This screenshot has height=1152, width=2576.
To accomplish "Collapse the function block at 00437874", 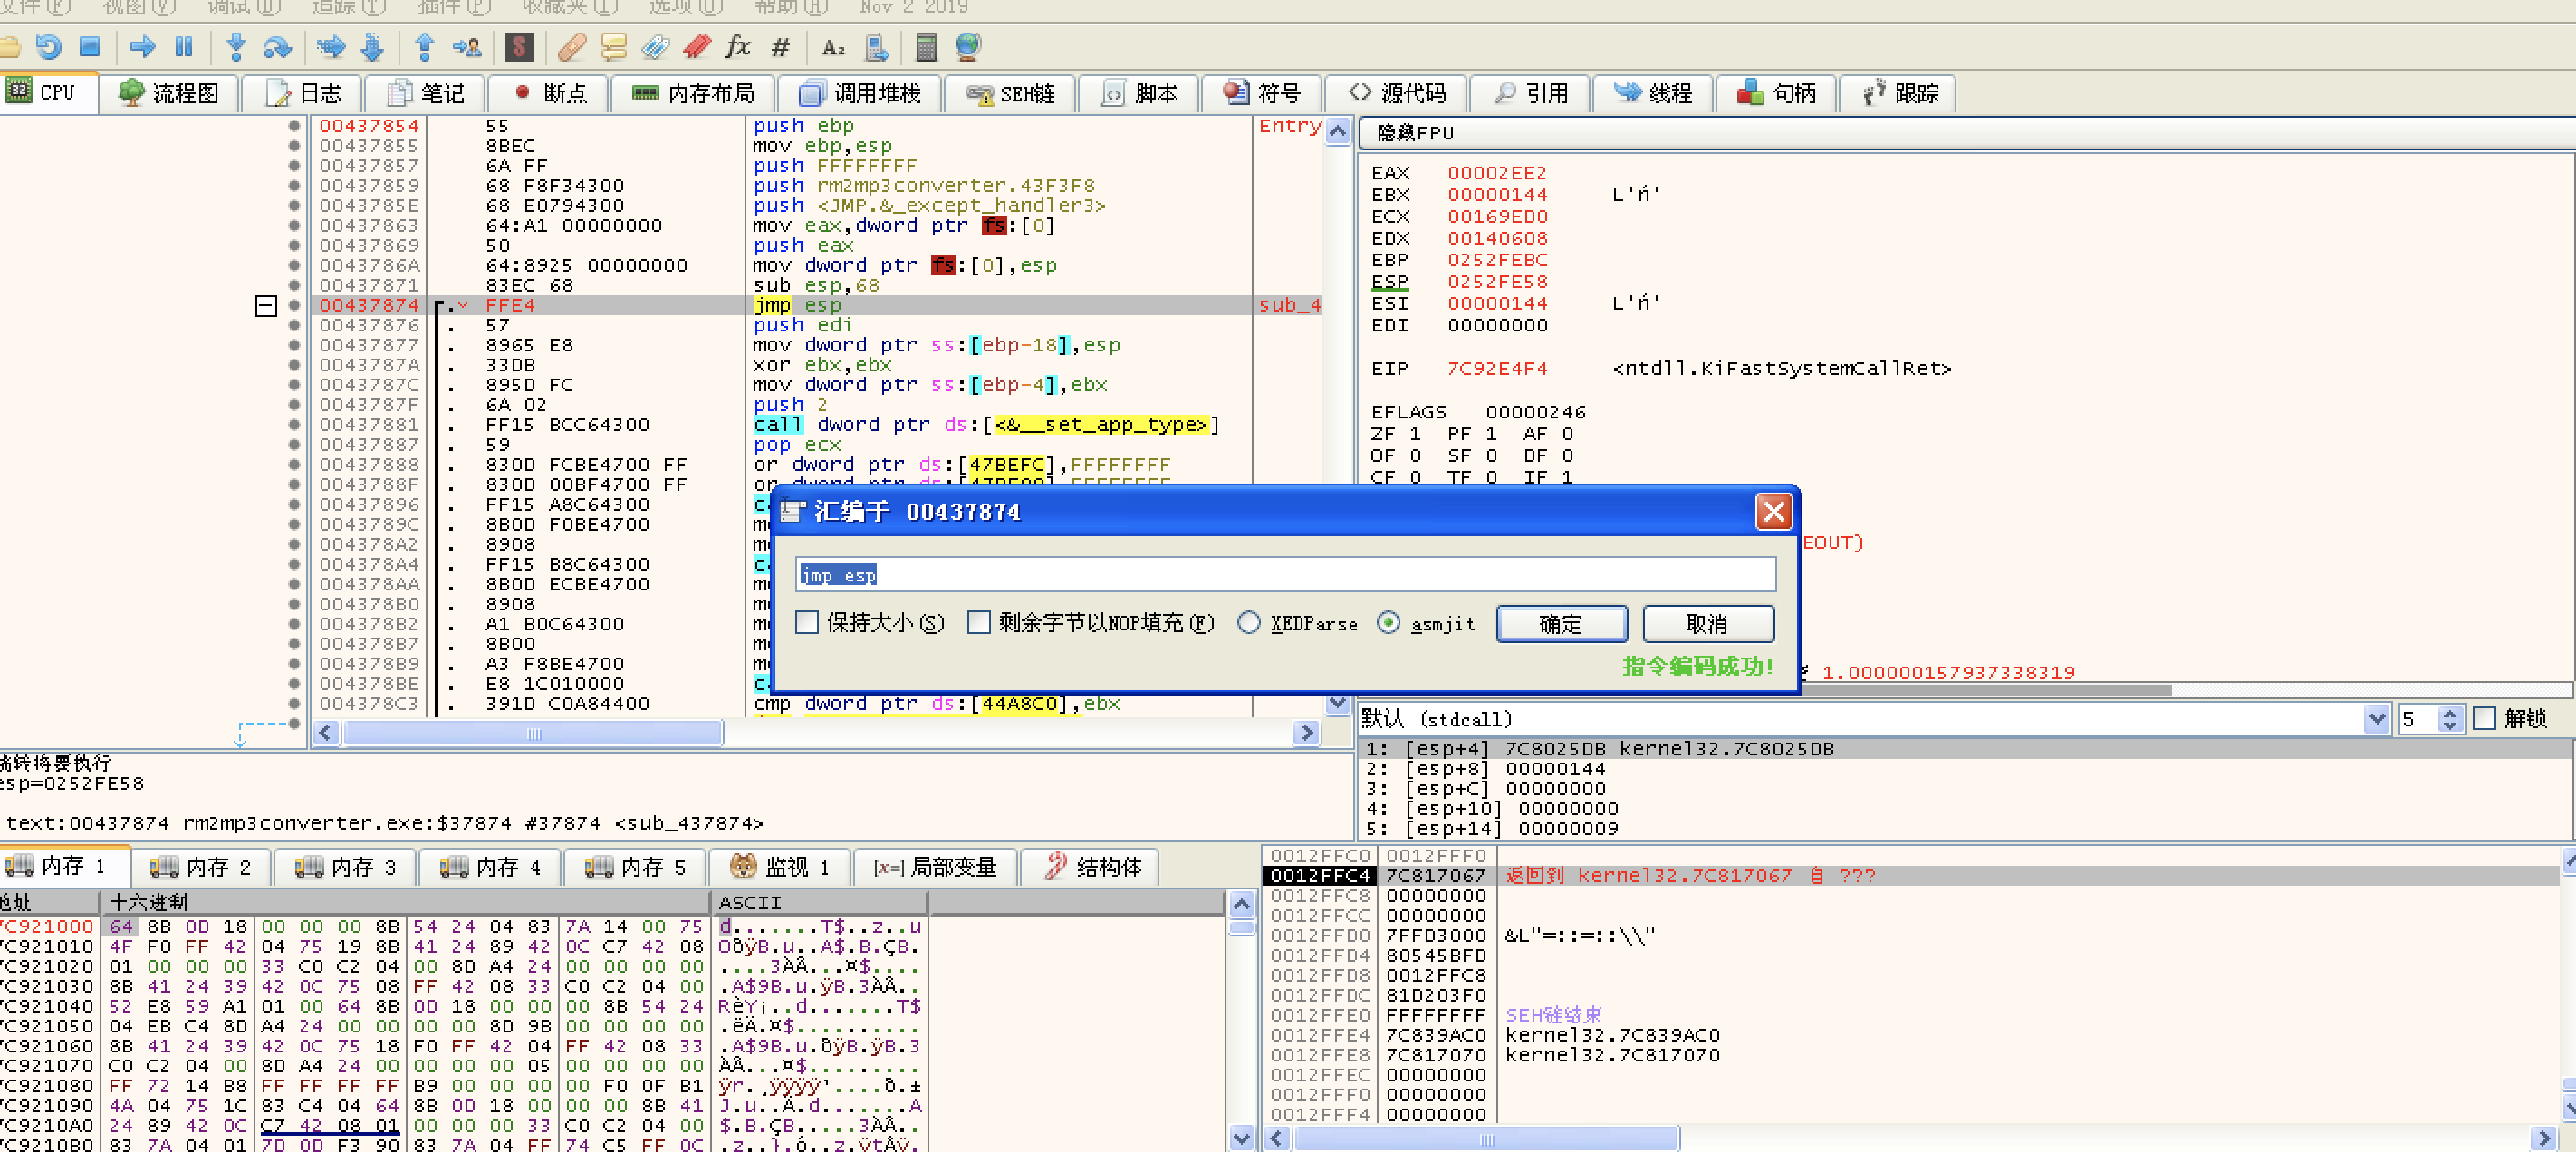I will tap(266, 306).
